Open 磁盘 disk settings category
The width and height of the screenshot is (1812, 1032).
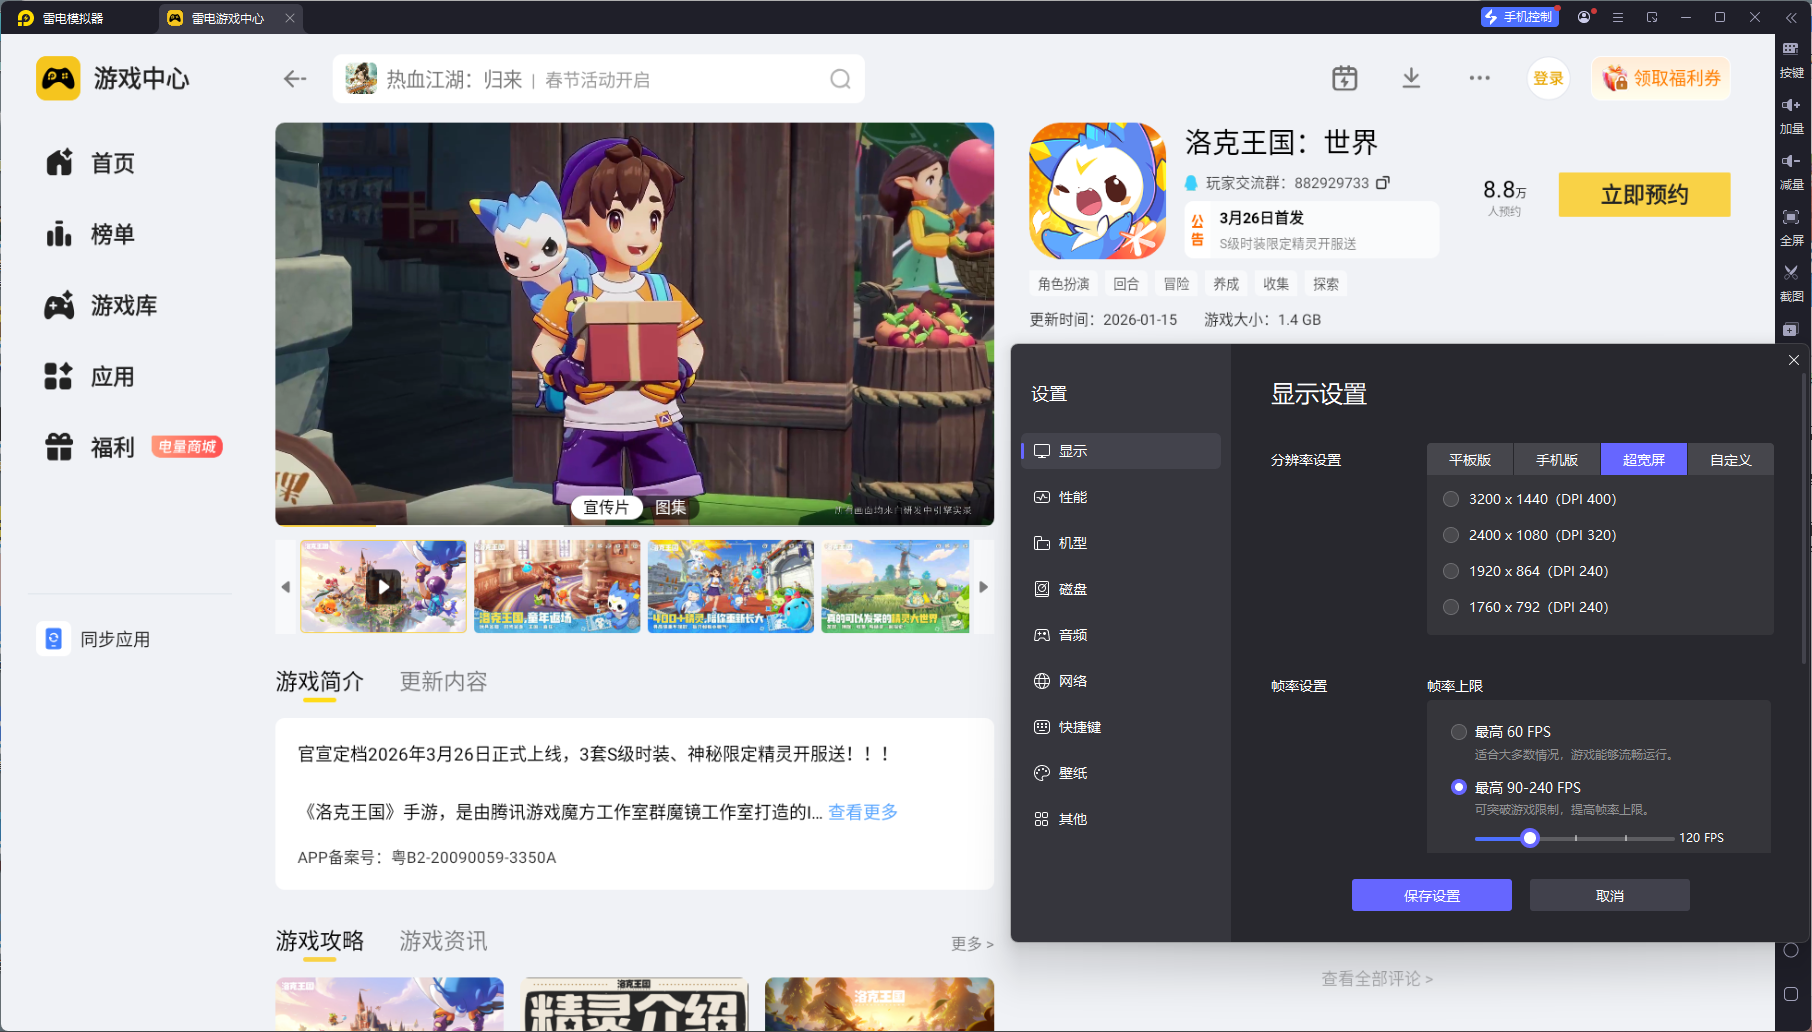point(1121,589)
